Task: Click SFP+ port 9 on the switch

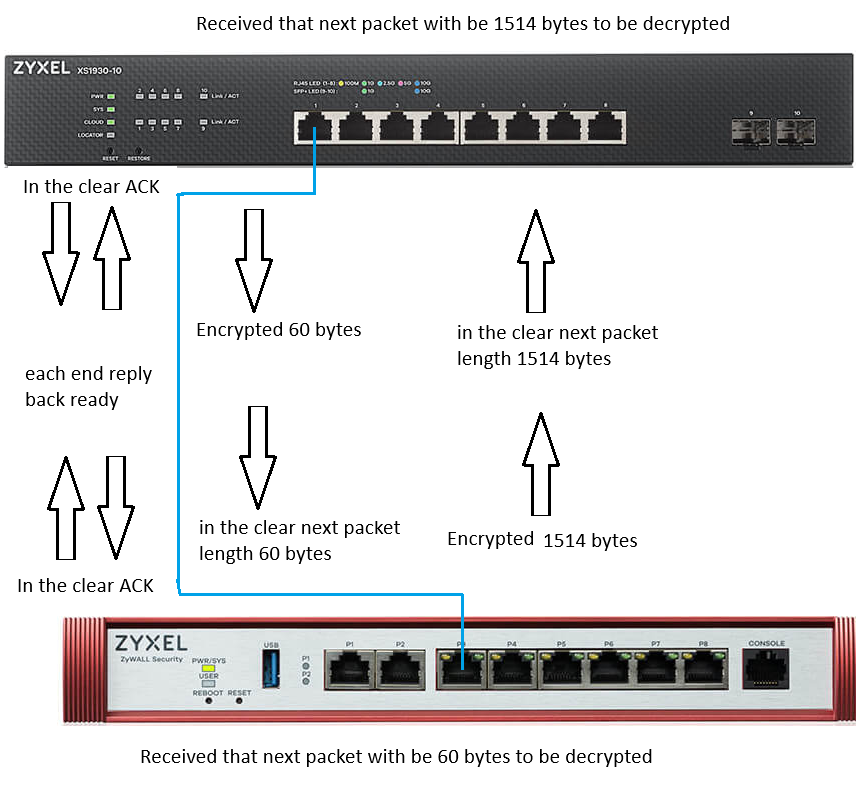Action: 751,132
